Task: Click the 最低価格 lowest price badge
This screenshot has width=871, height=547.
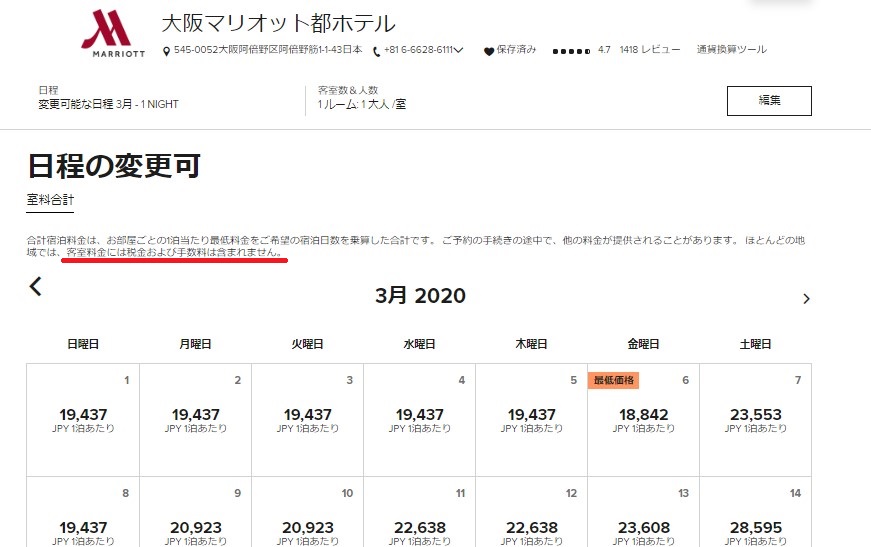Action: point(614,380)
